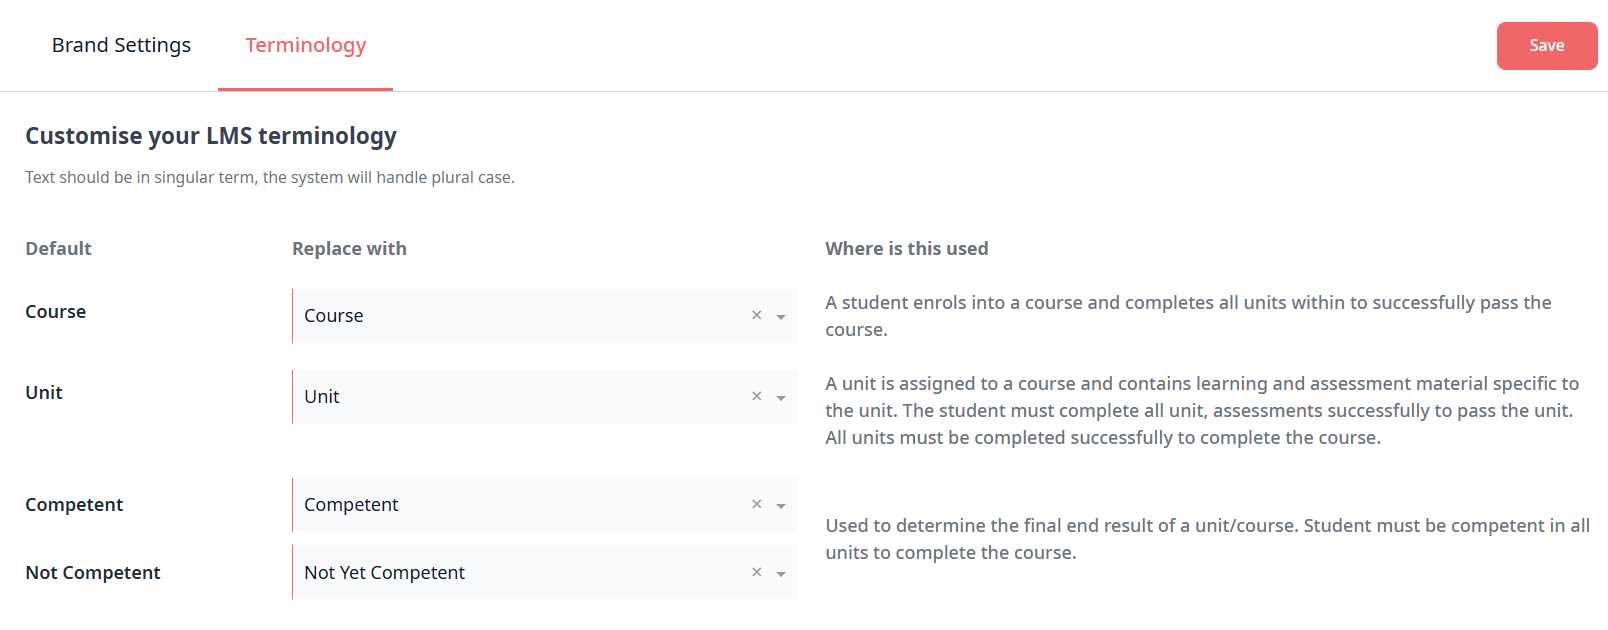Clear the Course replacement value
This screenshot has height=630, width=1608.
click(757, 315)
